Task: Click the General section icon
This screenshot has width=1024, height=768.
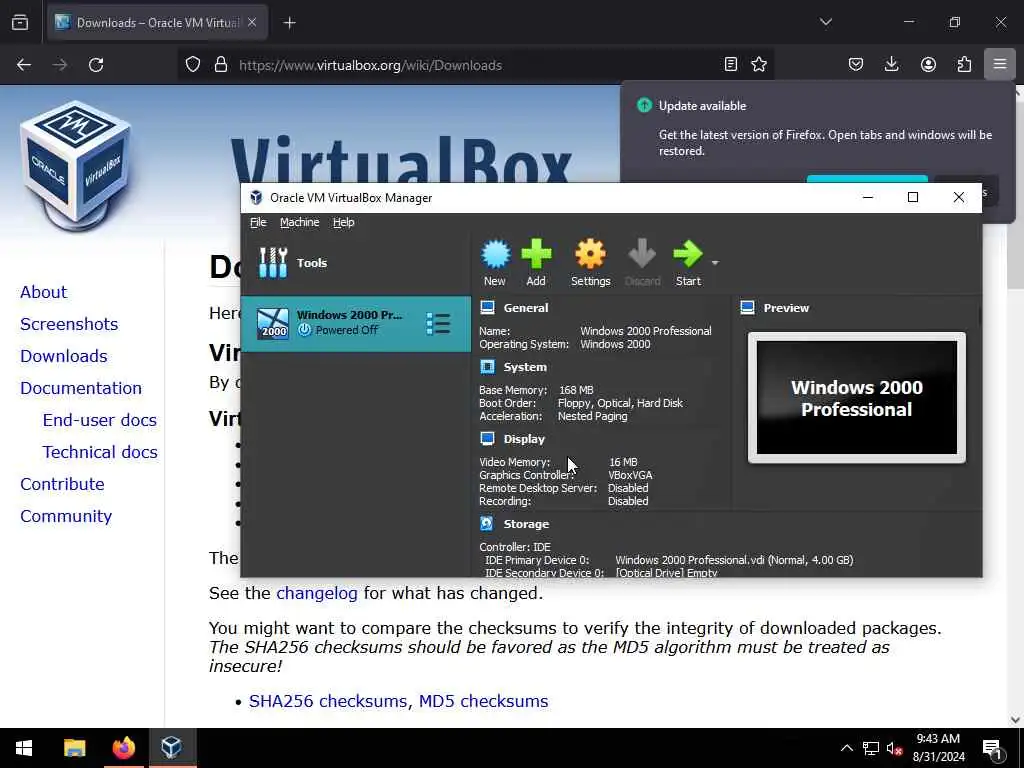Action: [x=487, y=308]
